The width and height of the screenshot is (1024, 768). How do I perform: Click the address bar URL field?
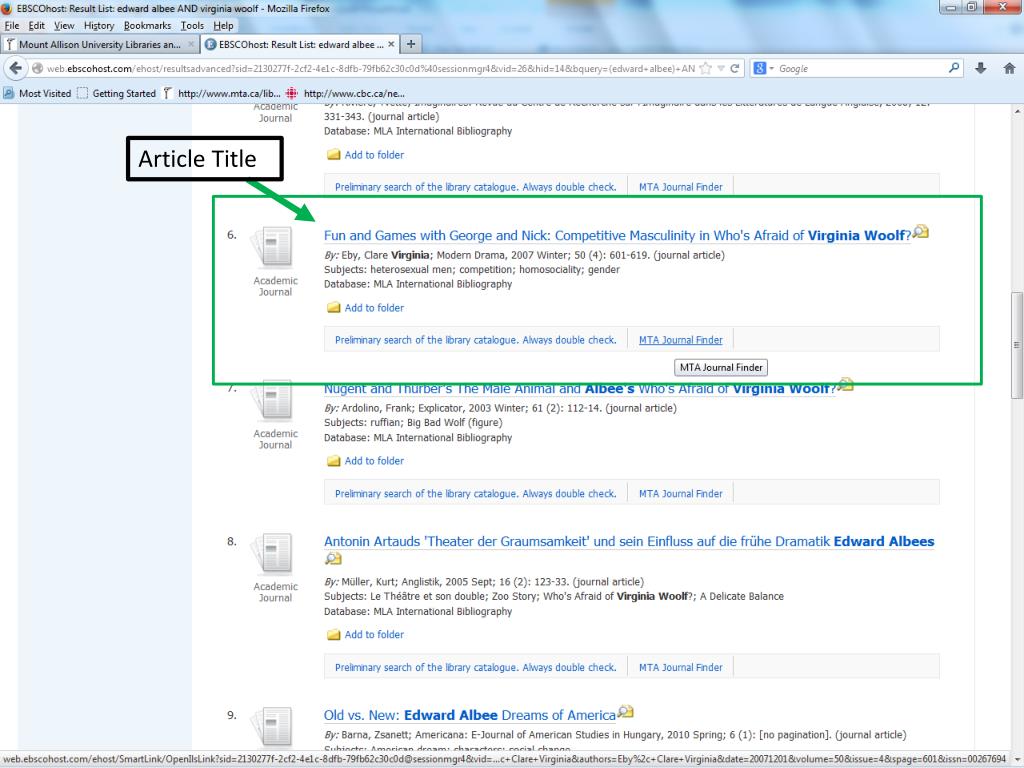click(x=370, y=68)
